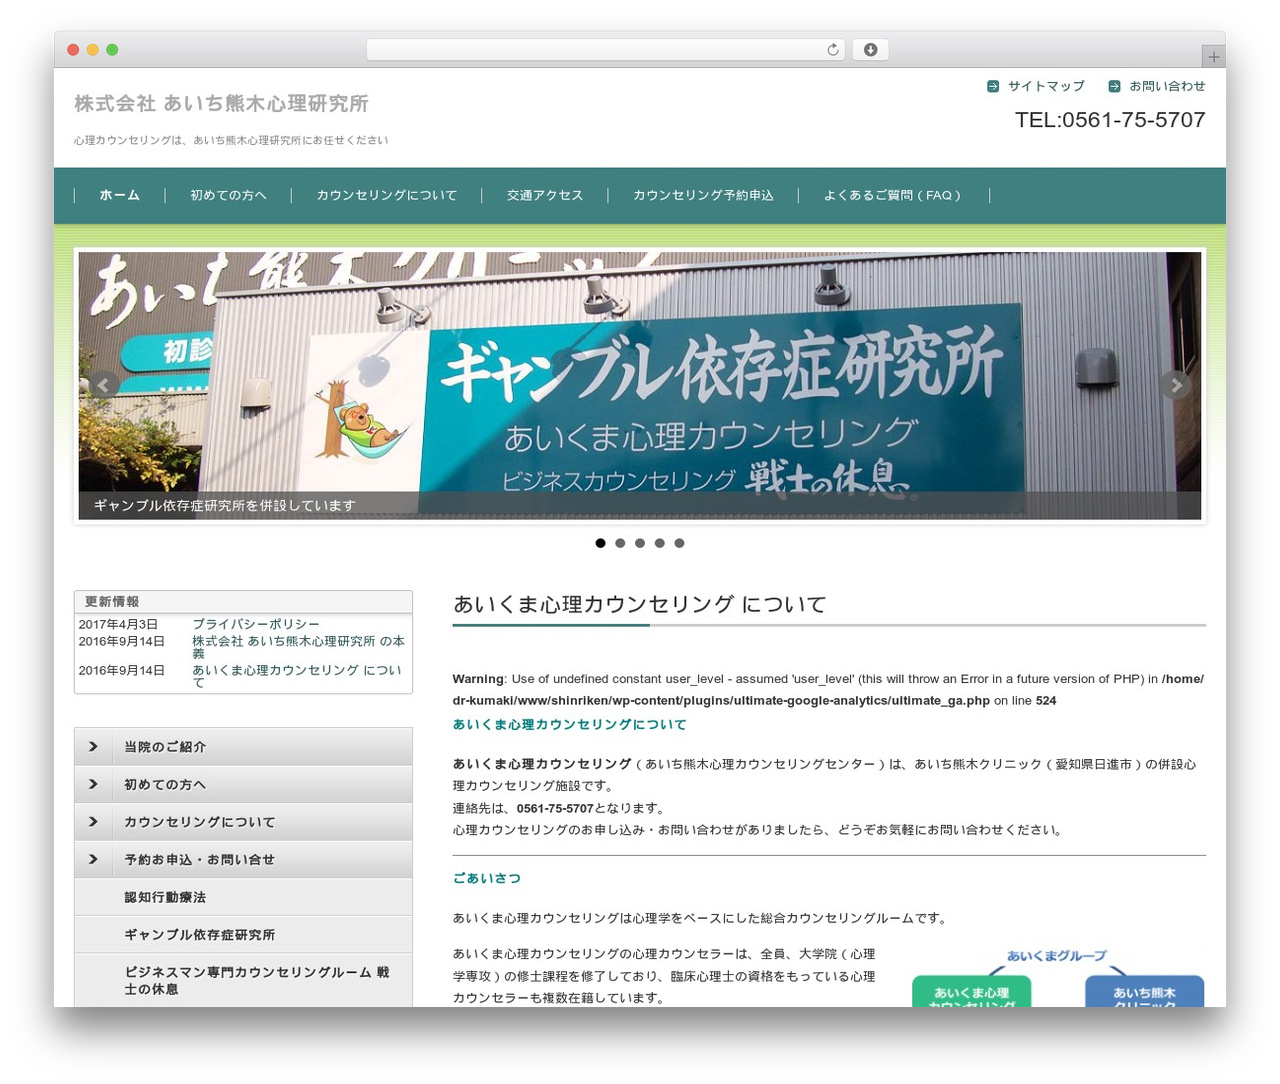
Task: Click the お問い合わせ arrow icon
Action: pos(1114,86)
